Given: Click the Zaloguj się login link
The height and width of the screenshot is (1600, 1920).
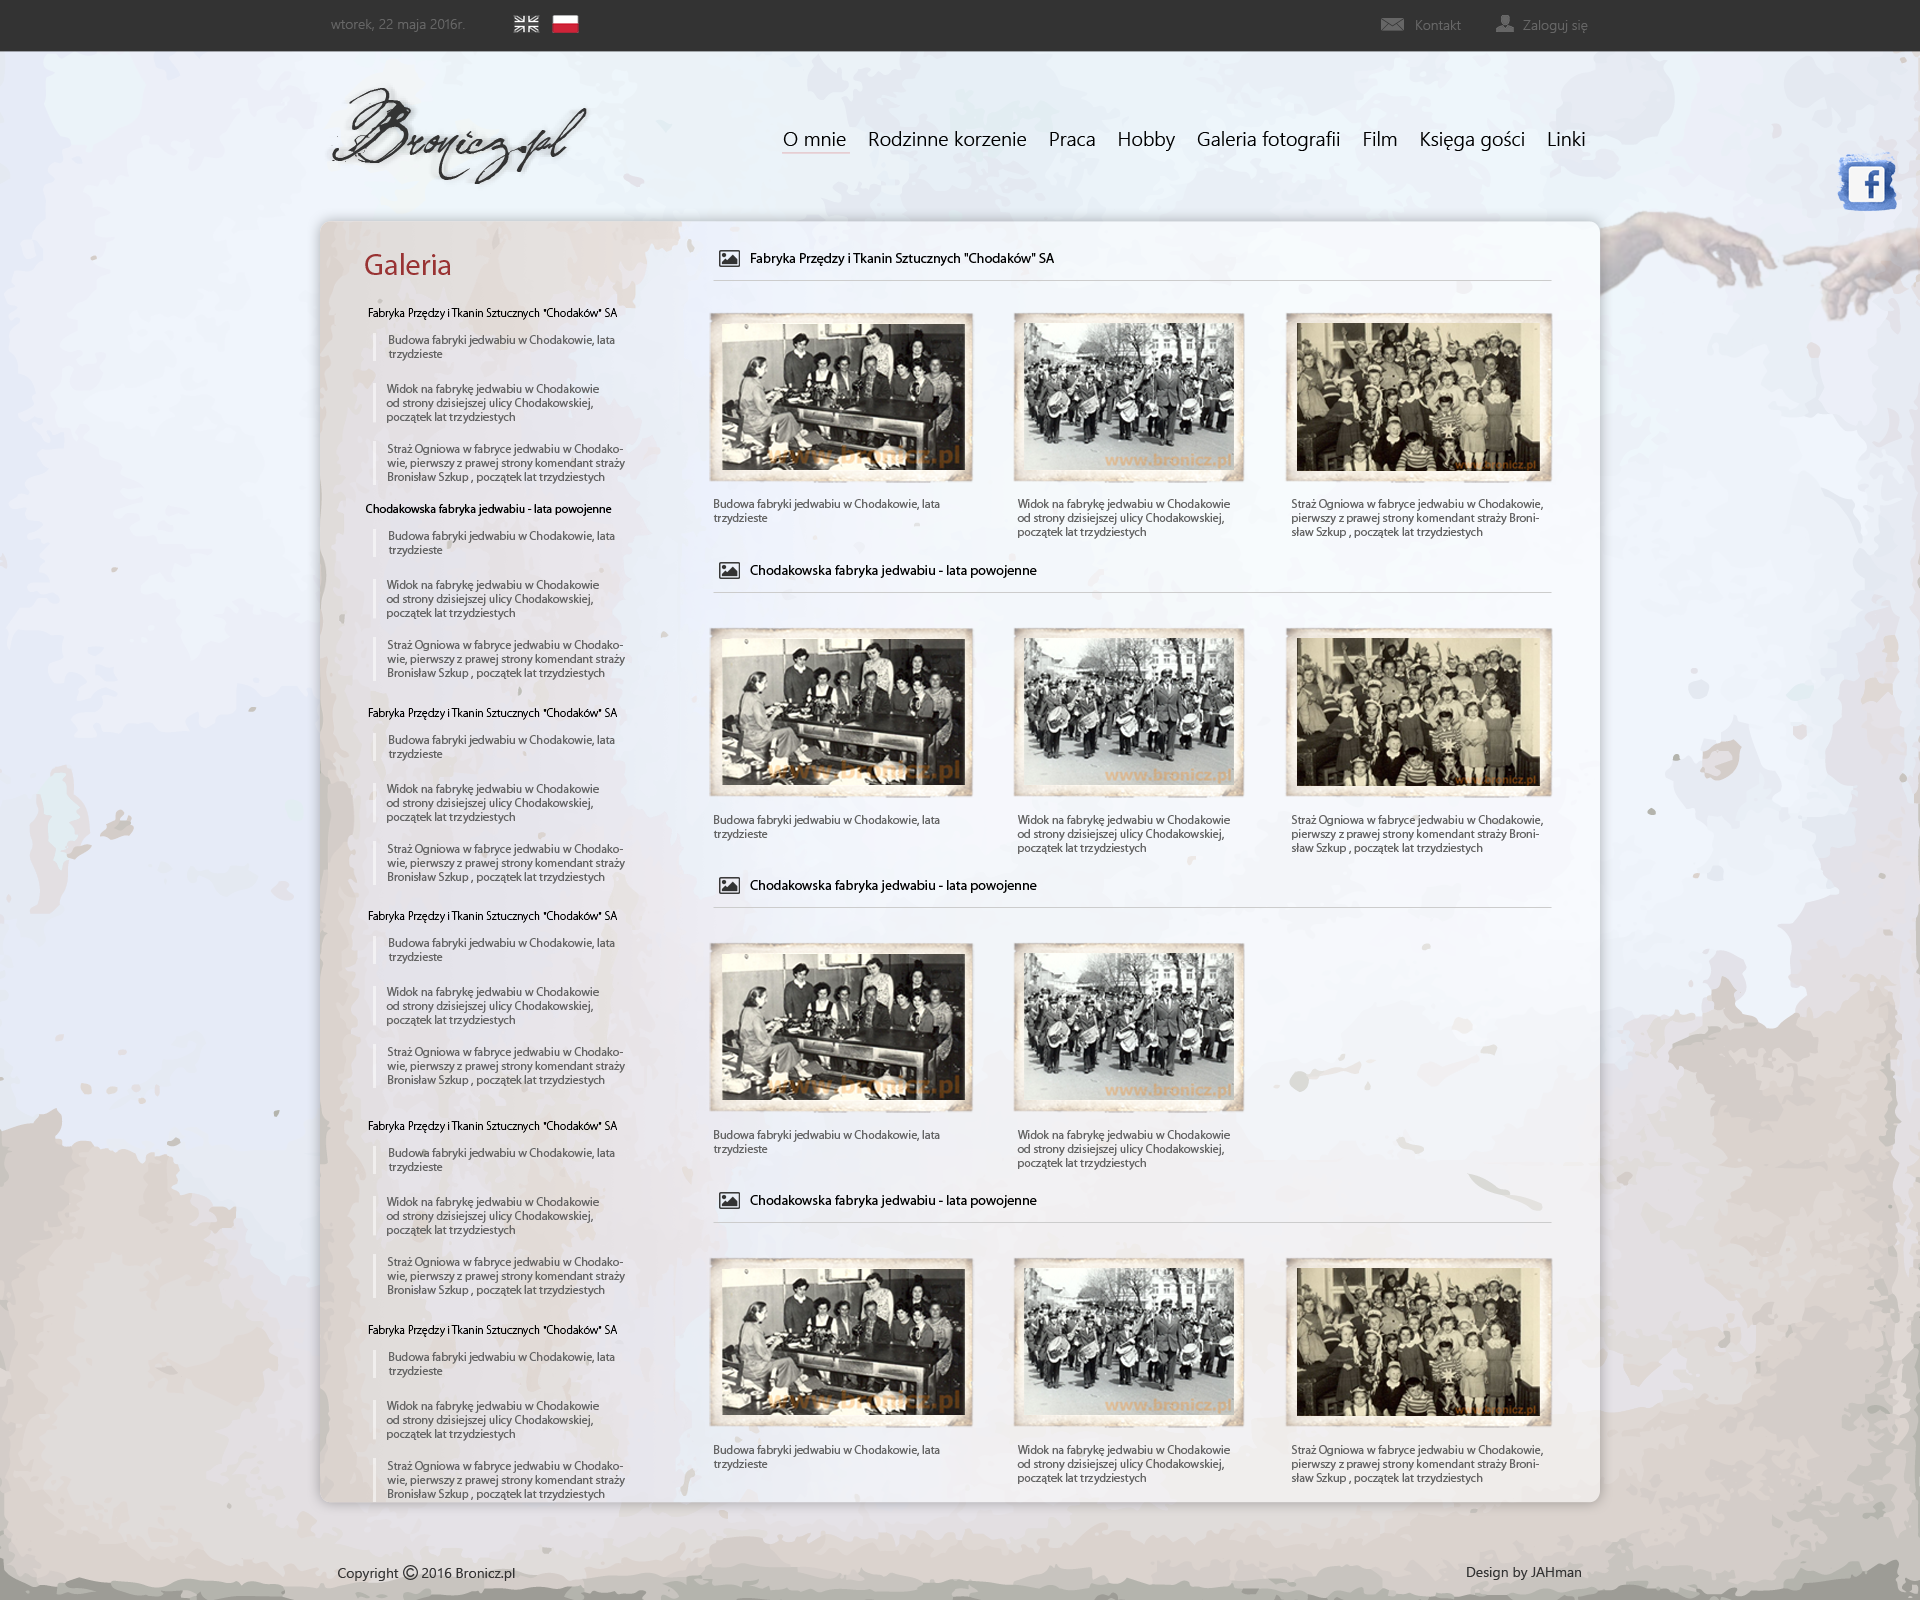Looking at the screenshot, I should click(1555, 25).
